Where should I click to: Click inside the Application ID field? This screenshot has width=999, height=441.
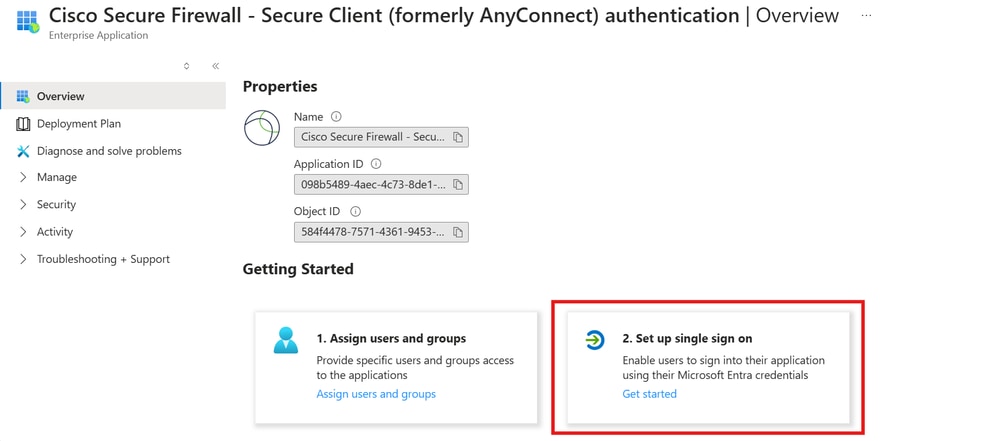(381, 184)
